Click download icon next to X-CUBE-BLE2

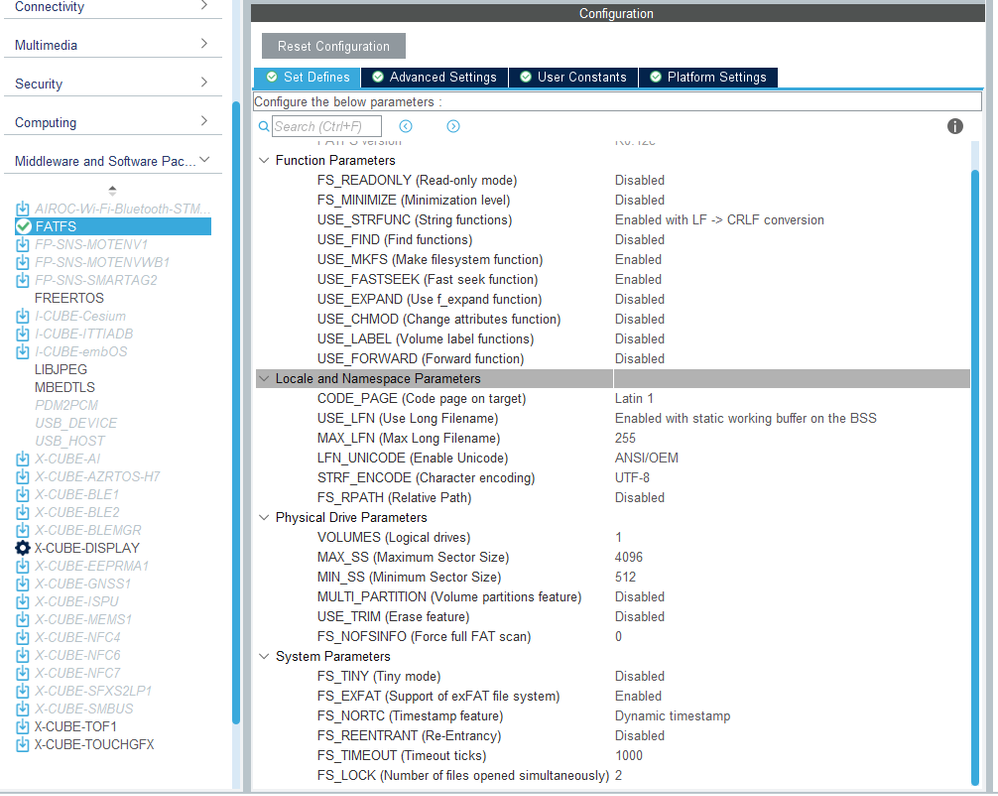[22, 512]
